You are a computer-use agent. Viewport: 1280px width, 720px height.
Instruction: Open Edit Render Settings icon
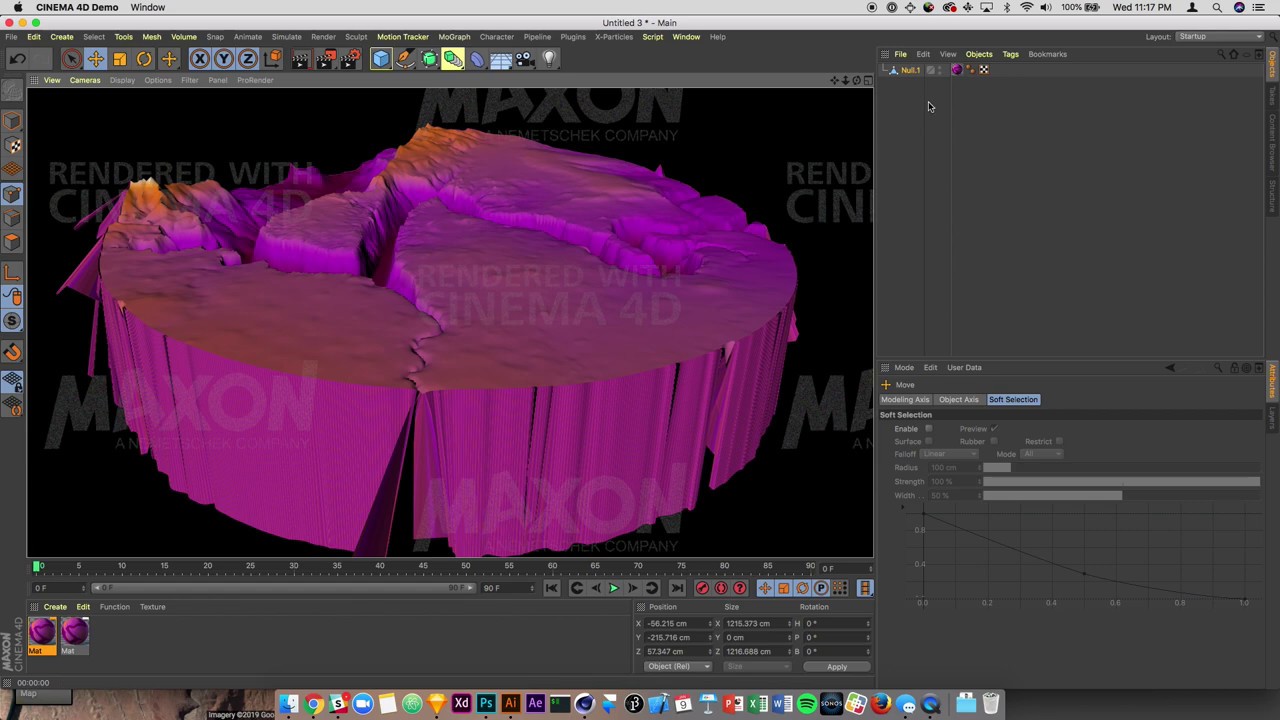pyautogui.click(x=350, y=59)
